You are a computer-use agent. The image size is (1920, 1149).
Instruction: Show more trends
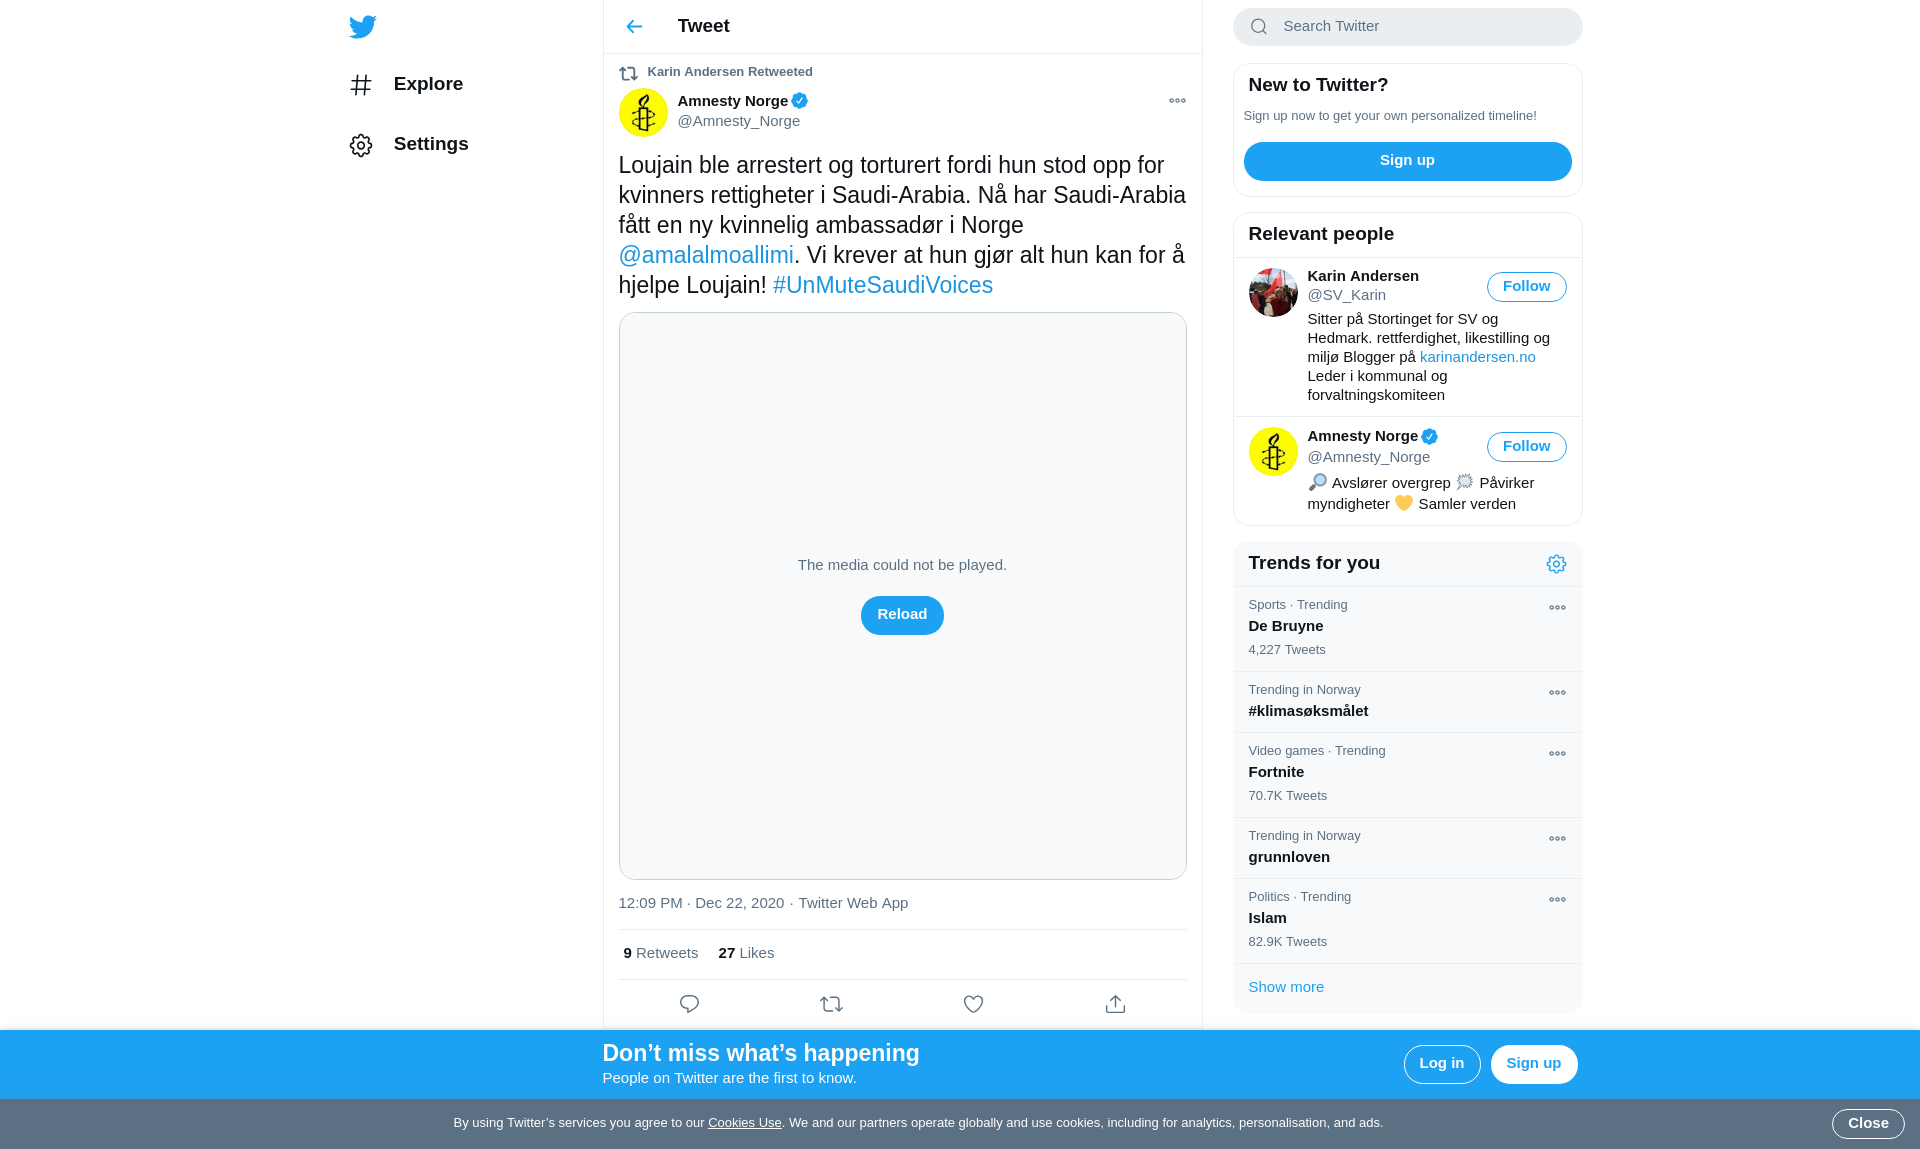pyautogui.click(x=1286, y=987)
